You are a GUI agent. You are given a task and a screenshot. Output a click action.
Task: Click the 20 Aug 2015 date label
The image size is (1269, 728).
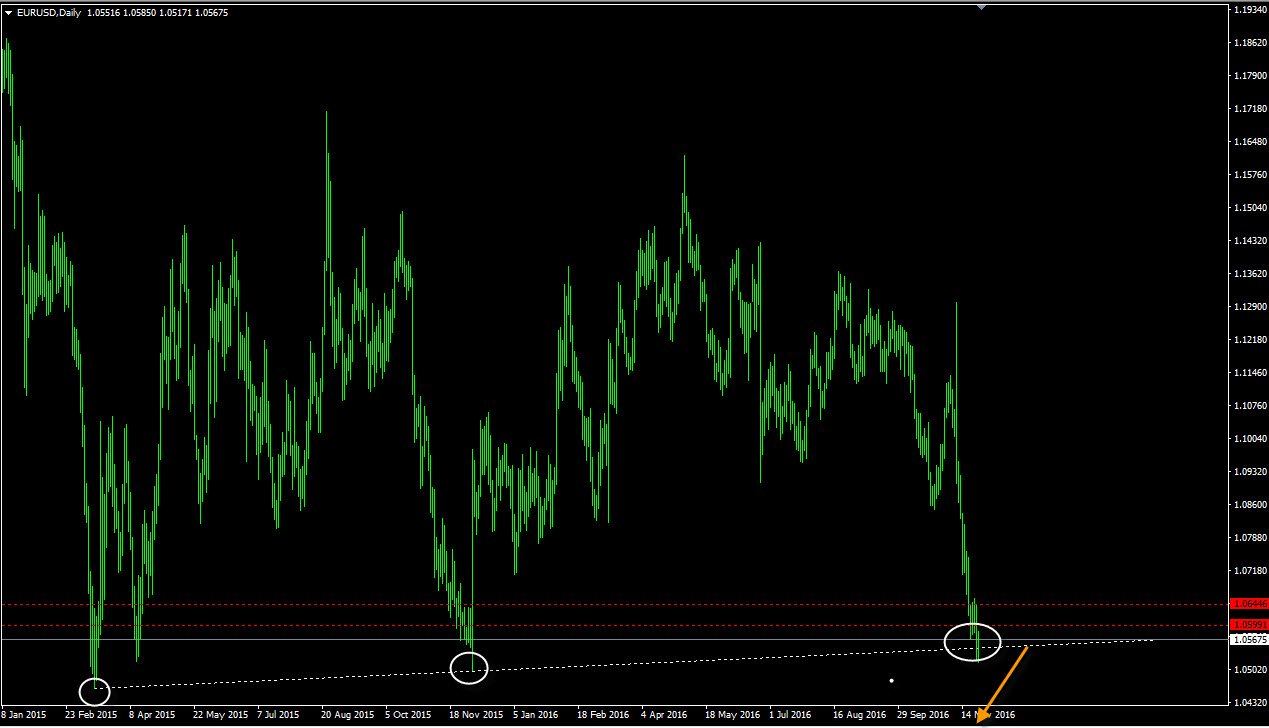pyautogui.click(x=348, y=715)
